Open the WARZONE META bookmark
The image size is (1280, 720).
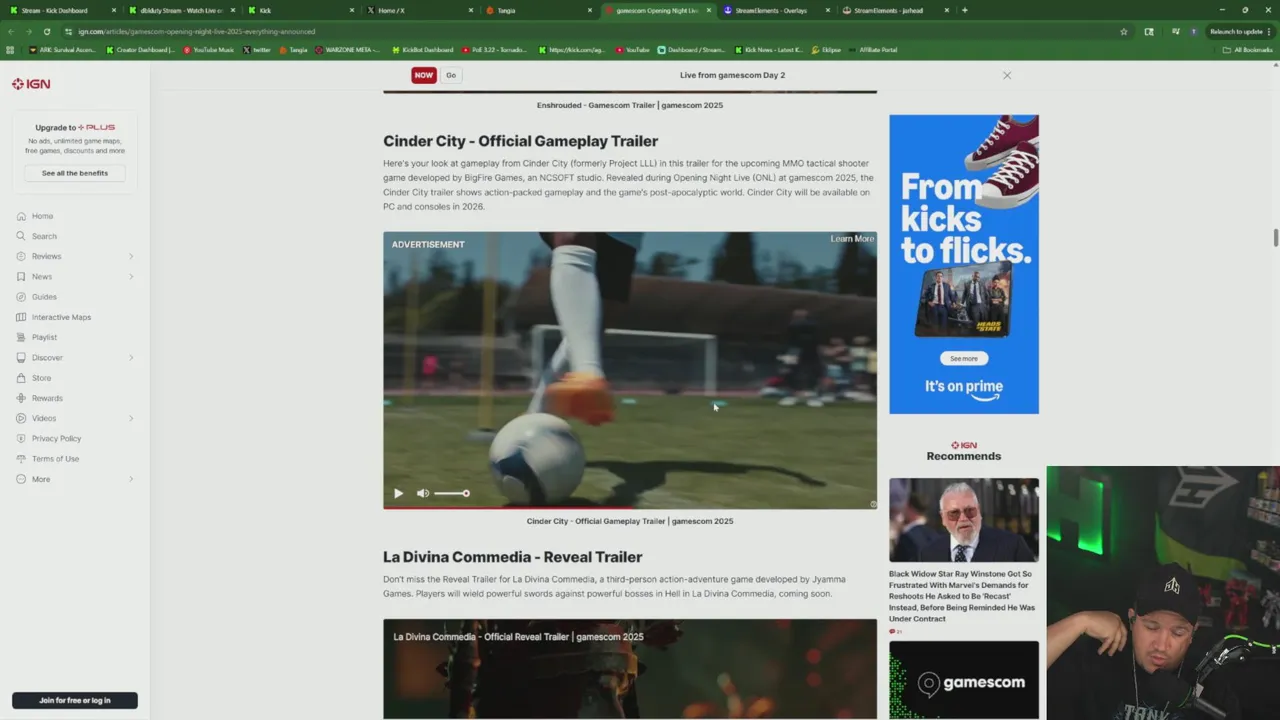pos(347,49)
